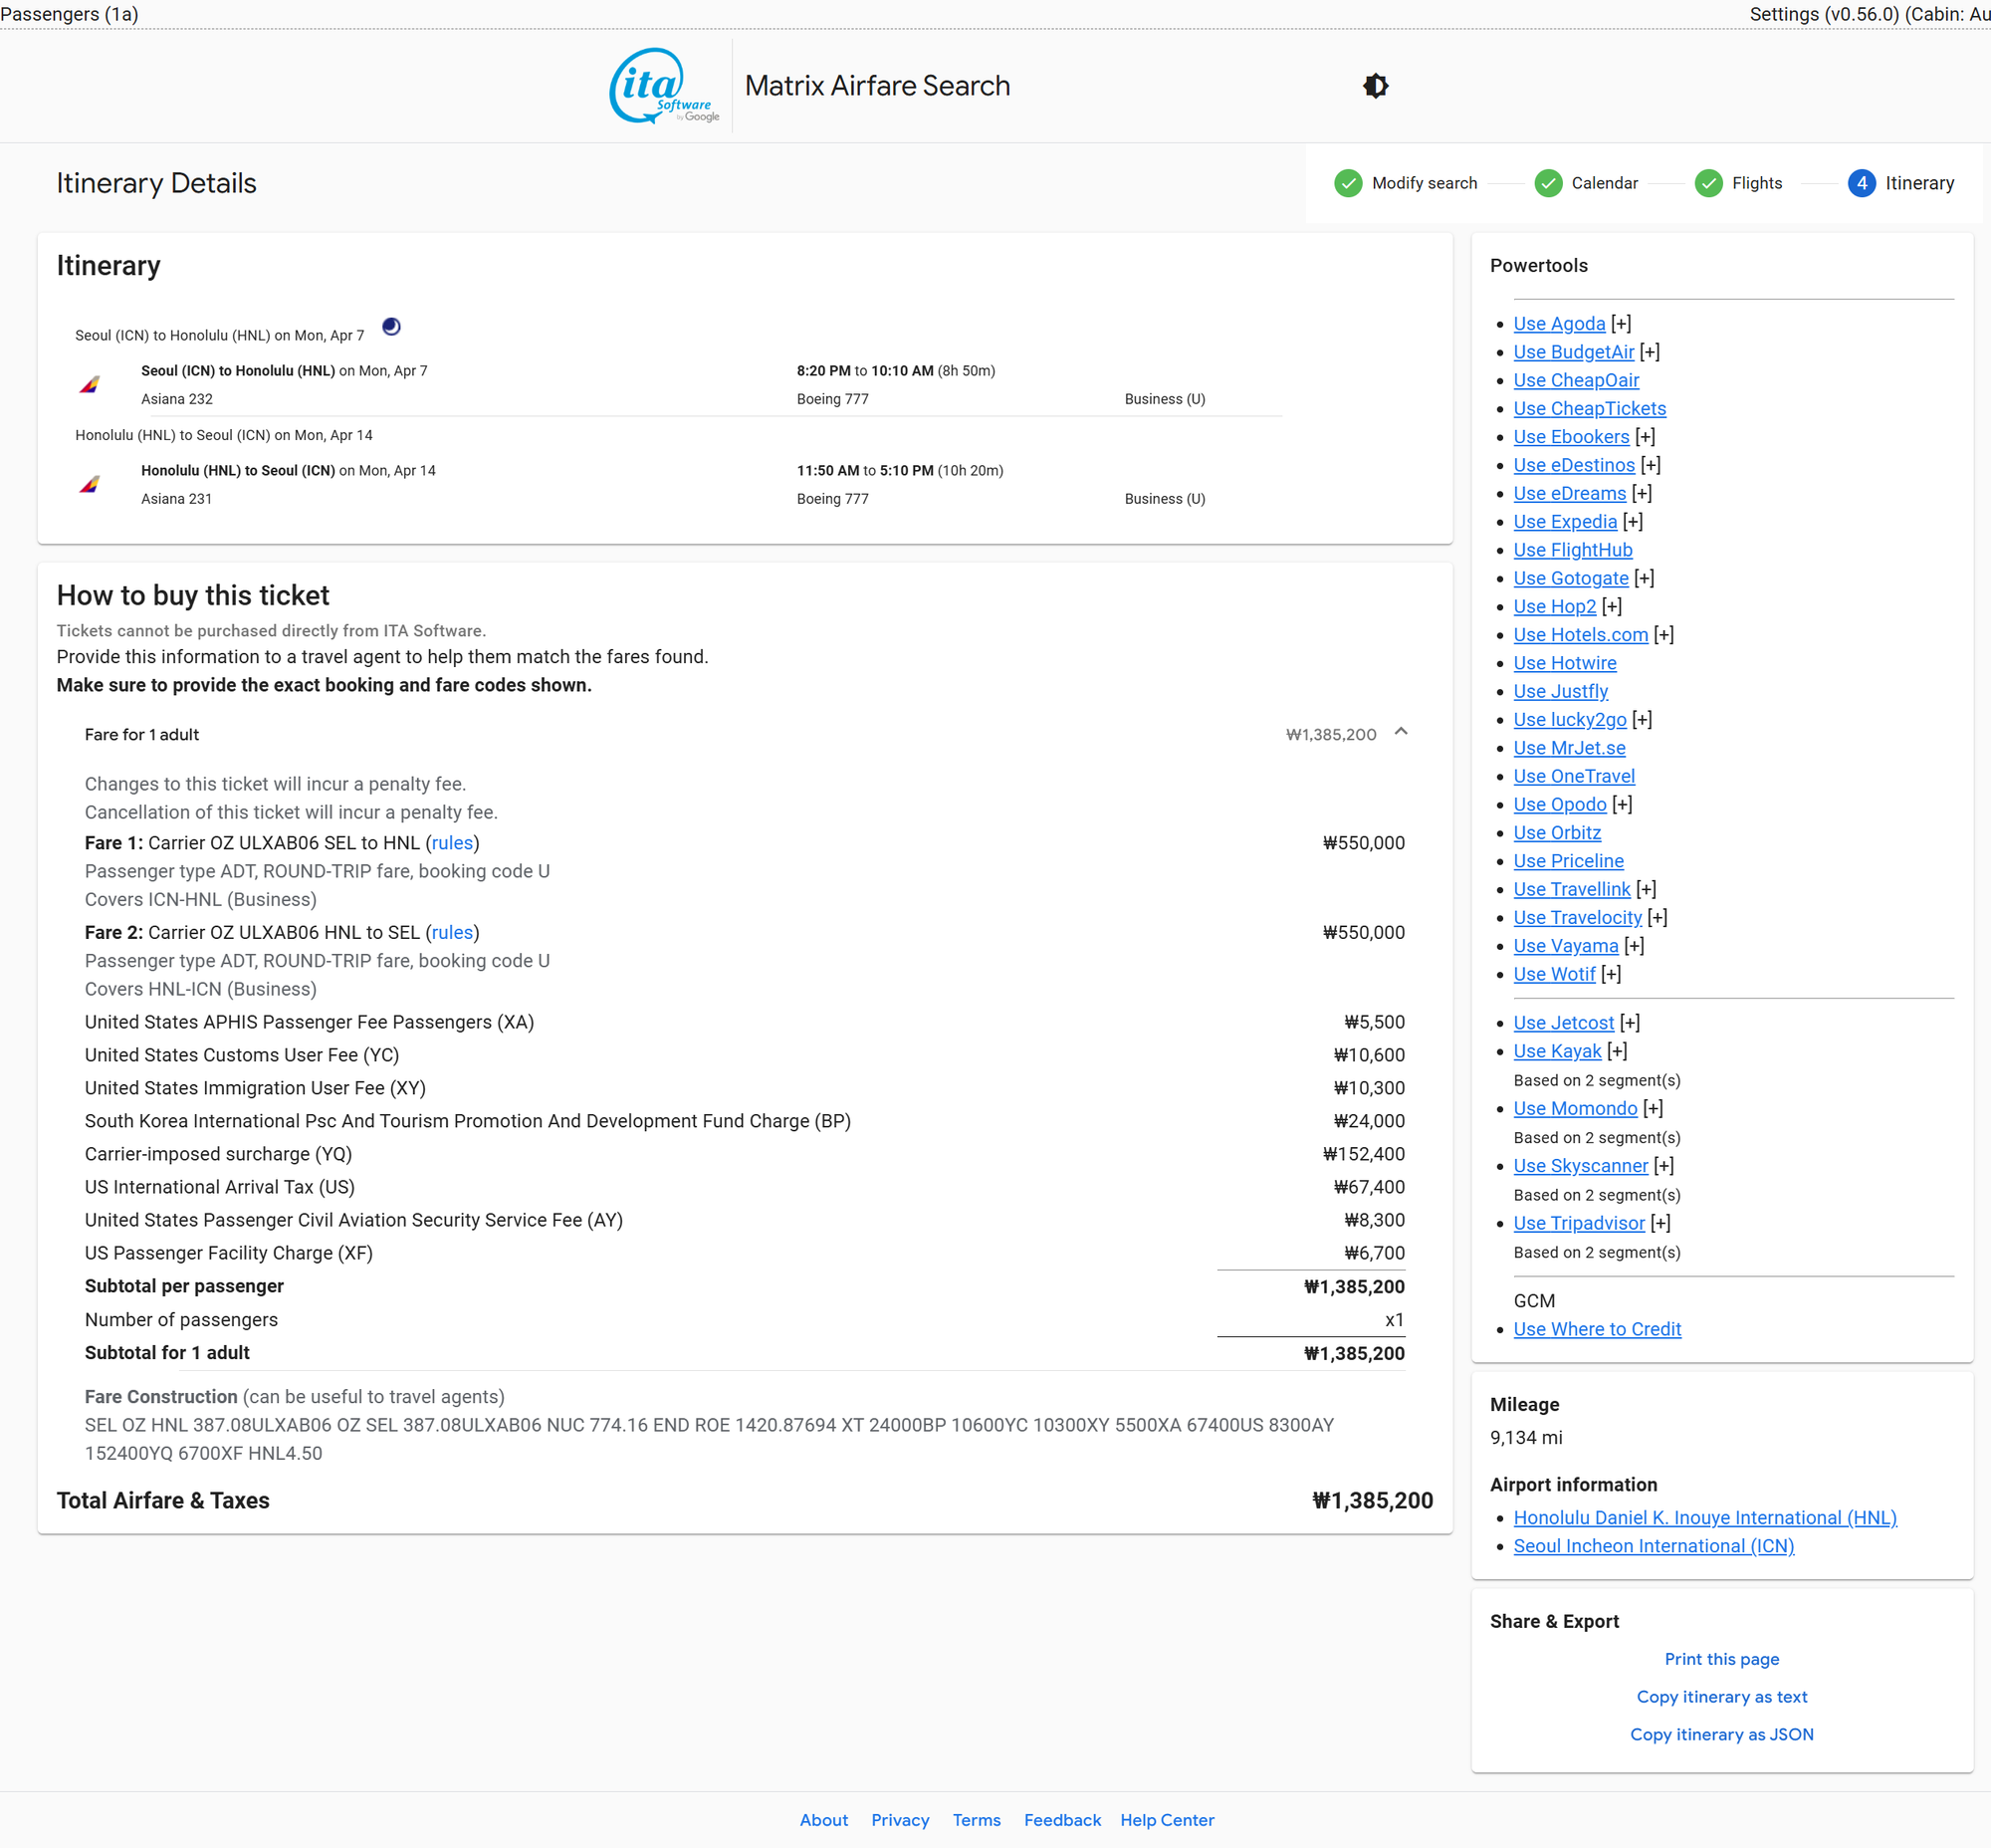The height and width of the screenshot is (1848, 1991).
Task: Click the green Modify search checkmark icon
Action: 1348,183
